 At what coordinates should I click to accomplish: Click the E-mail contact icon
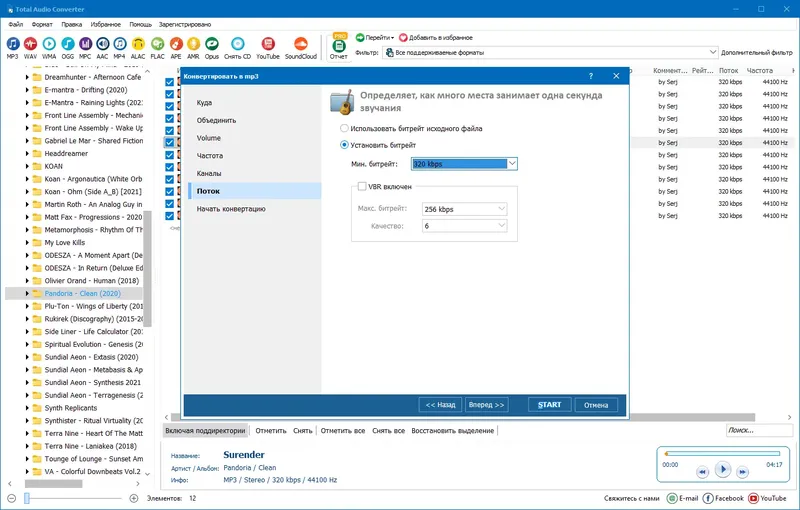coord(672,498)
